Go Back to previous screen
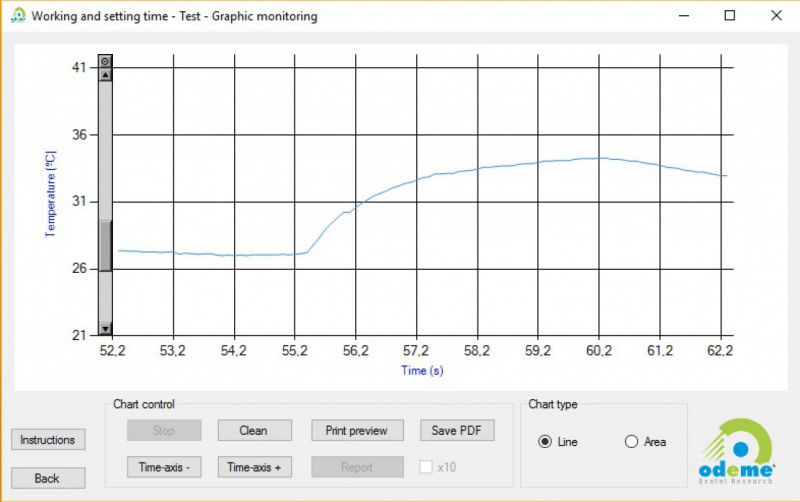Viewport: 800px width, 502px height. click(47, 478)
